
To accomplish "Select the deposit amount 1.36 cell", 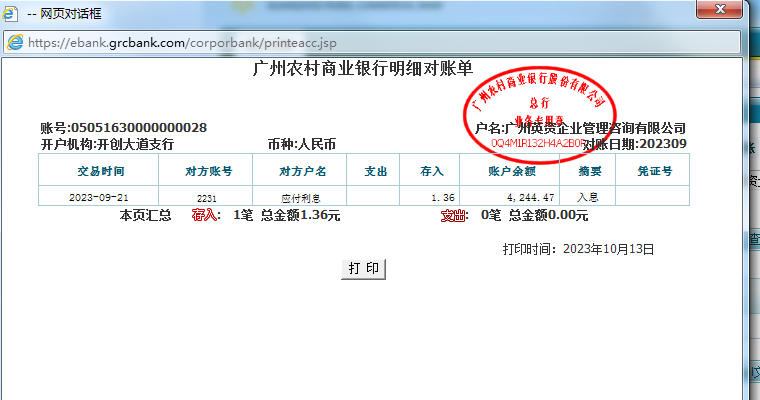I will tap(429, 197).
